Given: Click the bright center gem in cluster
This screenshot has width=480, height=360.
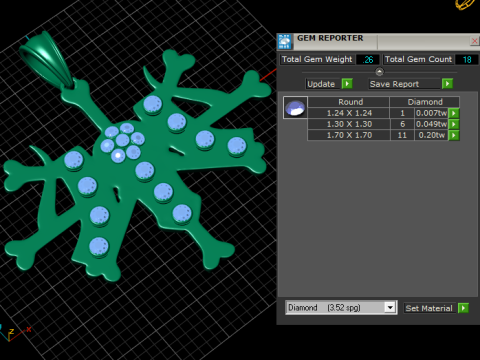Looking at the screenshot, I should [118, 155].
